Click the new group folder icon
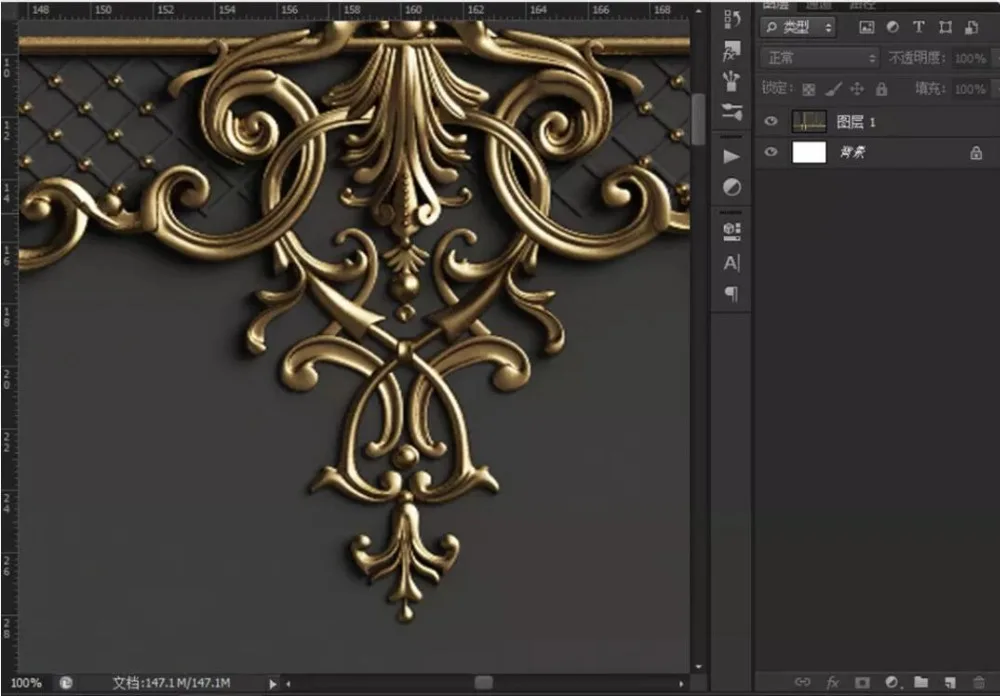This screenshot has width=1000, height=696. (921, 682)
